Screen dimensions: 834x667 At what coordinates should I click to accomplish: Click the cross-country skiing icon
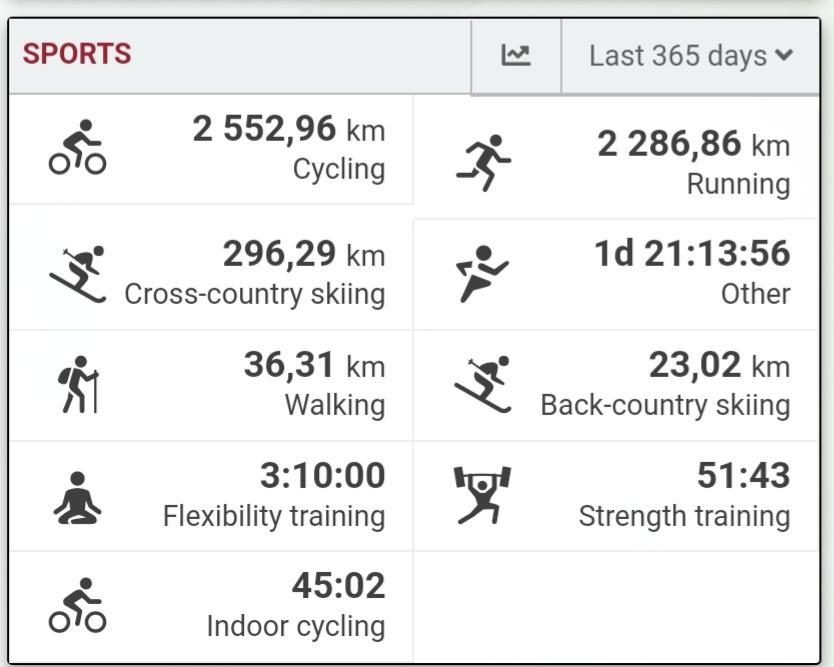point(77,273)
